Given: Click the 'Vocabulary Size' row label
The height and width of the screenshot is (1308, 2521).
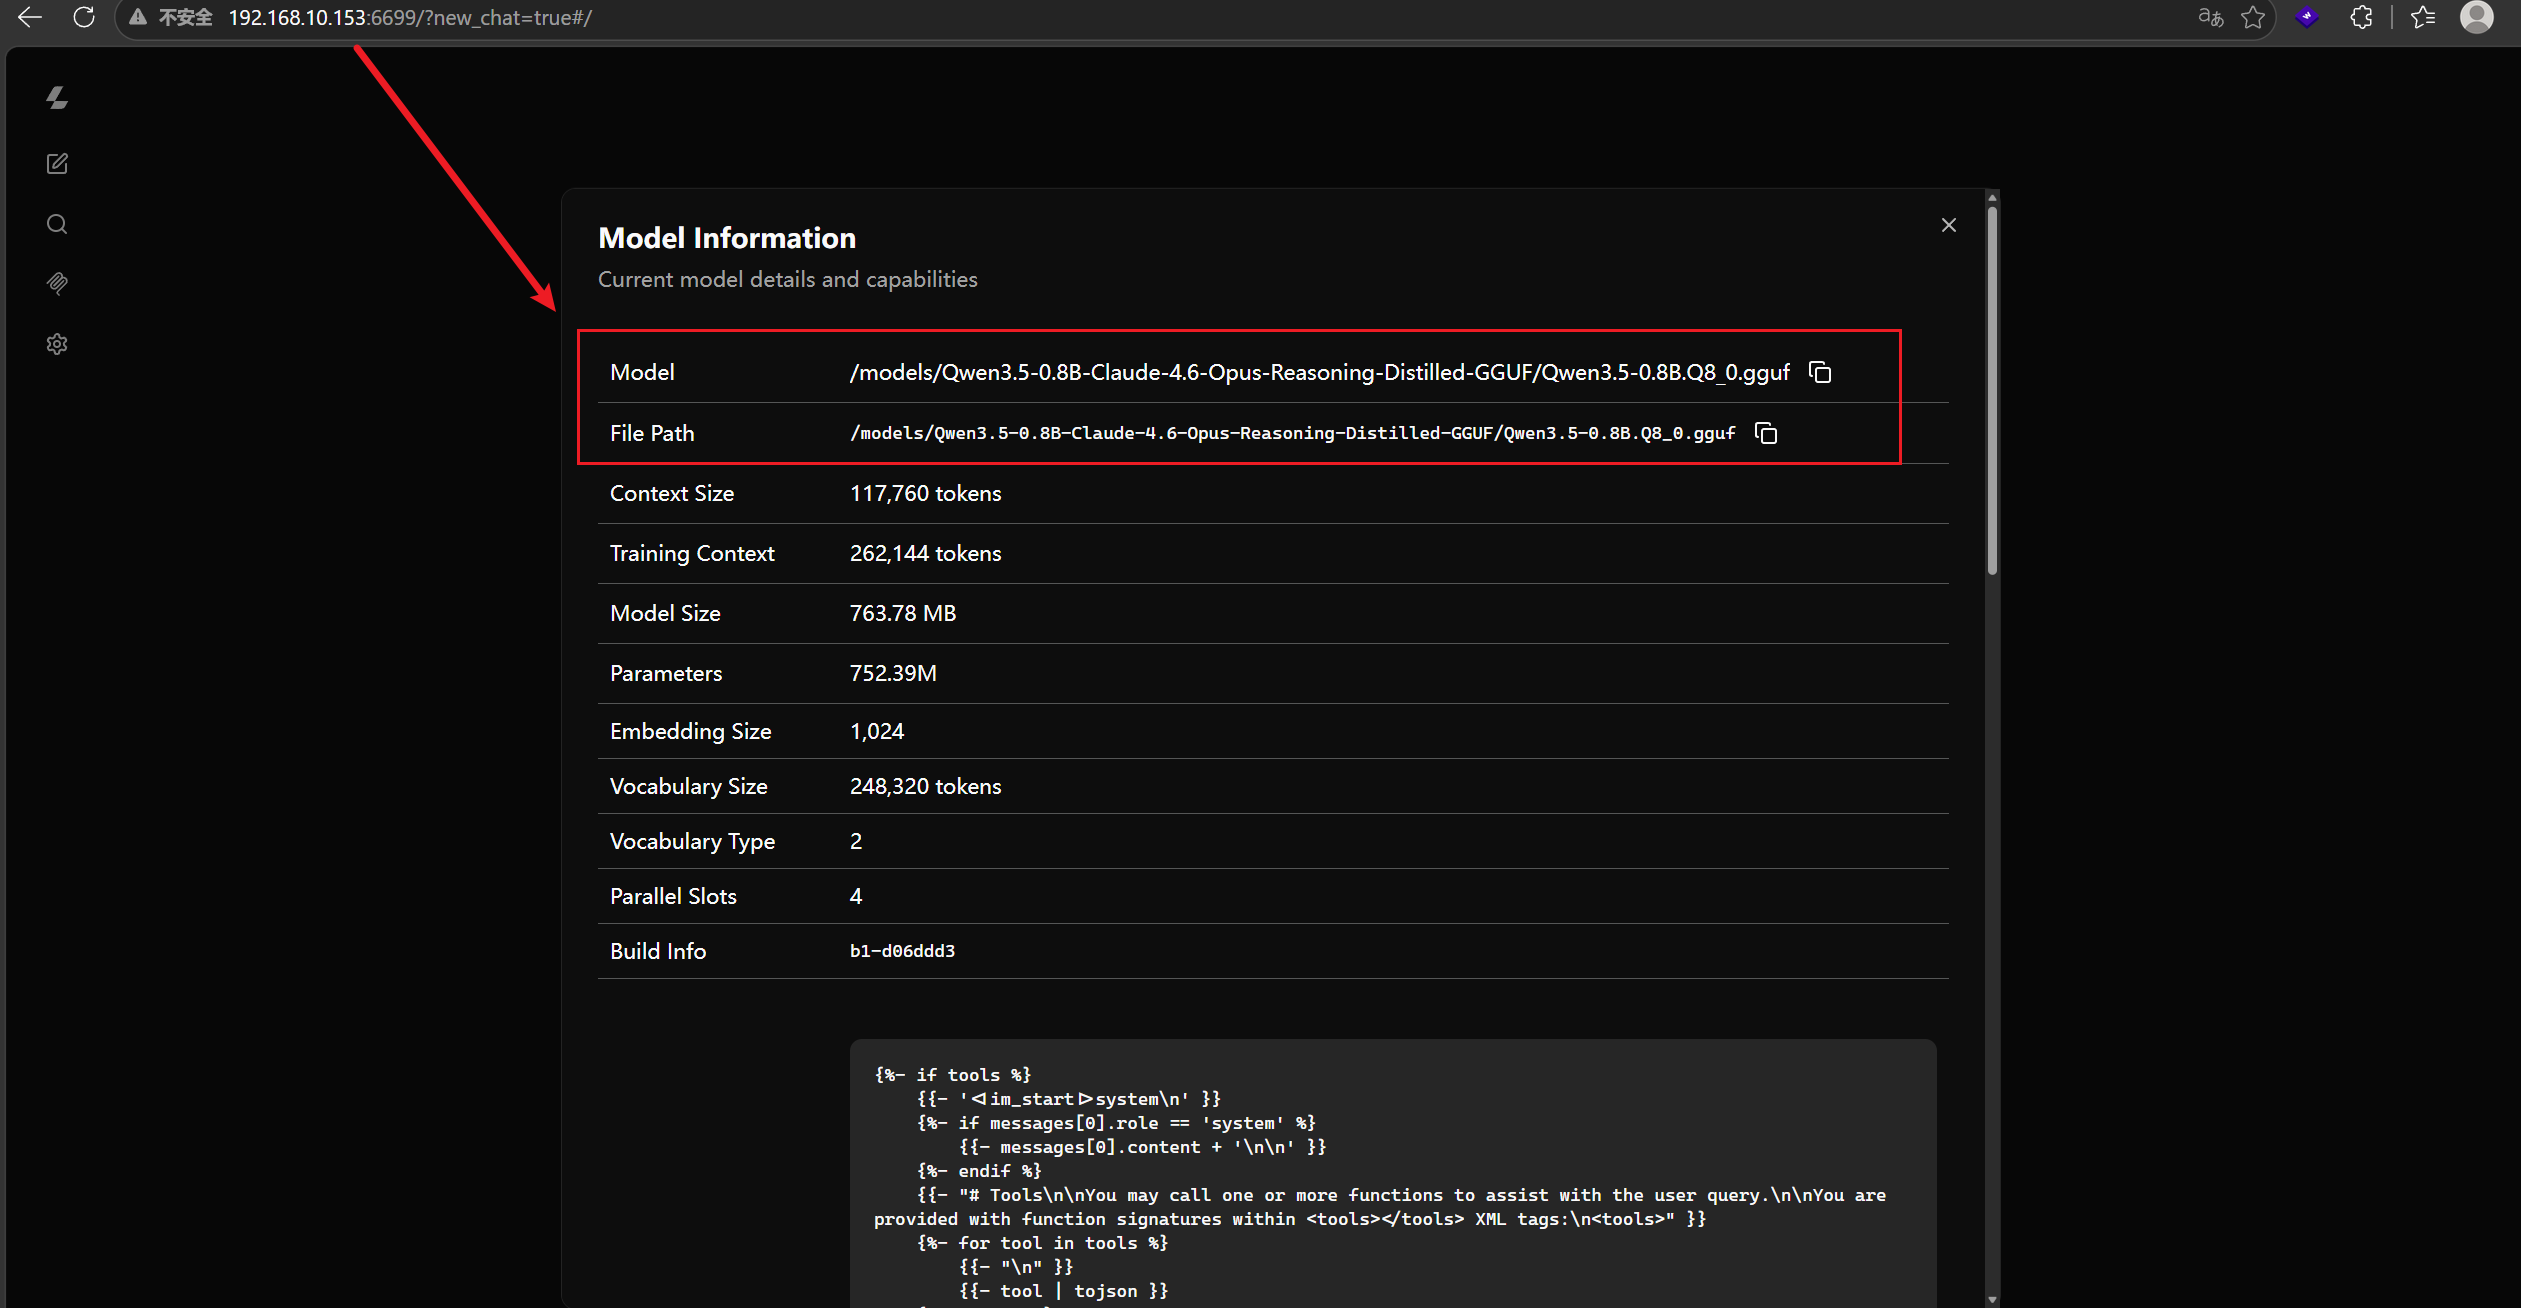Looking at the screenshot, I should (689, 786).
